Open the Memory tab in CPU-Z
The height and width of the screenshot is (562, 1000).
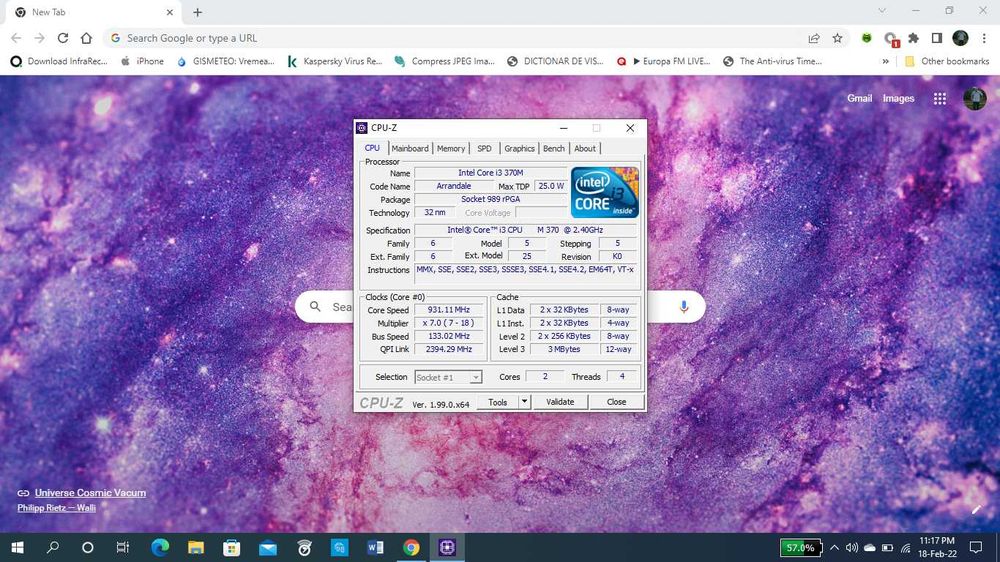[x=451, y=148]
